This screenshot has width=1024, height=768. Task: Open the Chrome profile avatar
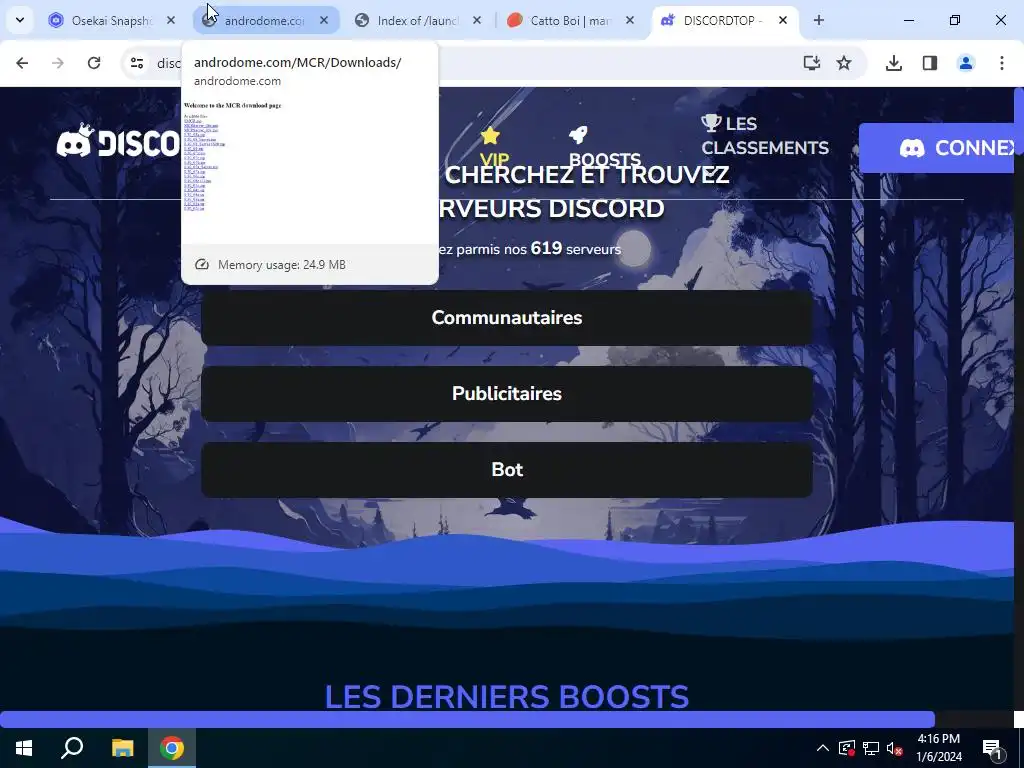(966, 63)
